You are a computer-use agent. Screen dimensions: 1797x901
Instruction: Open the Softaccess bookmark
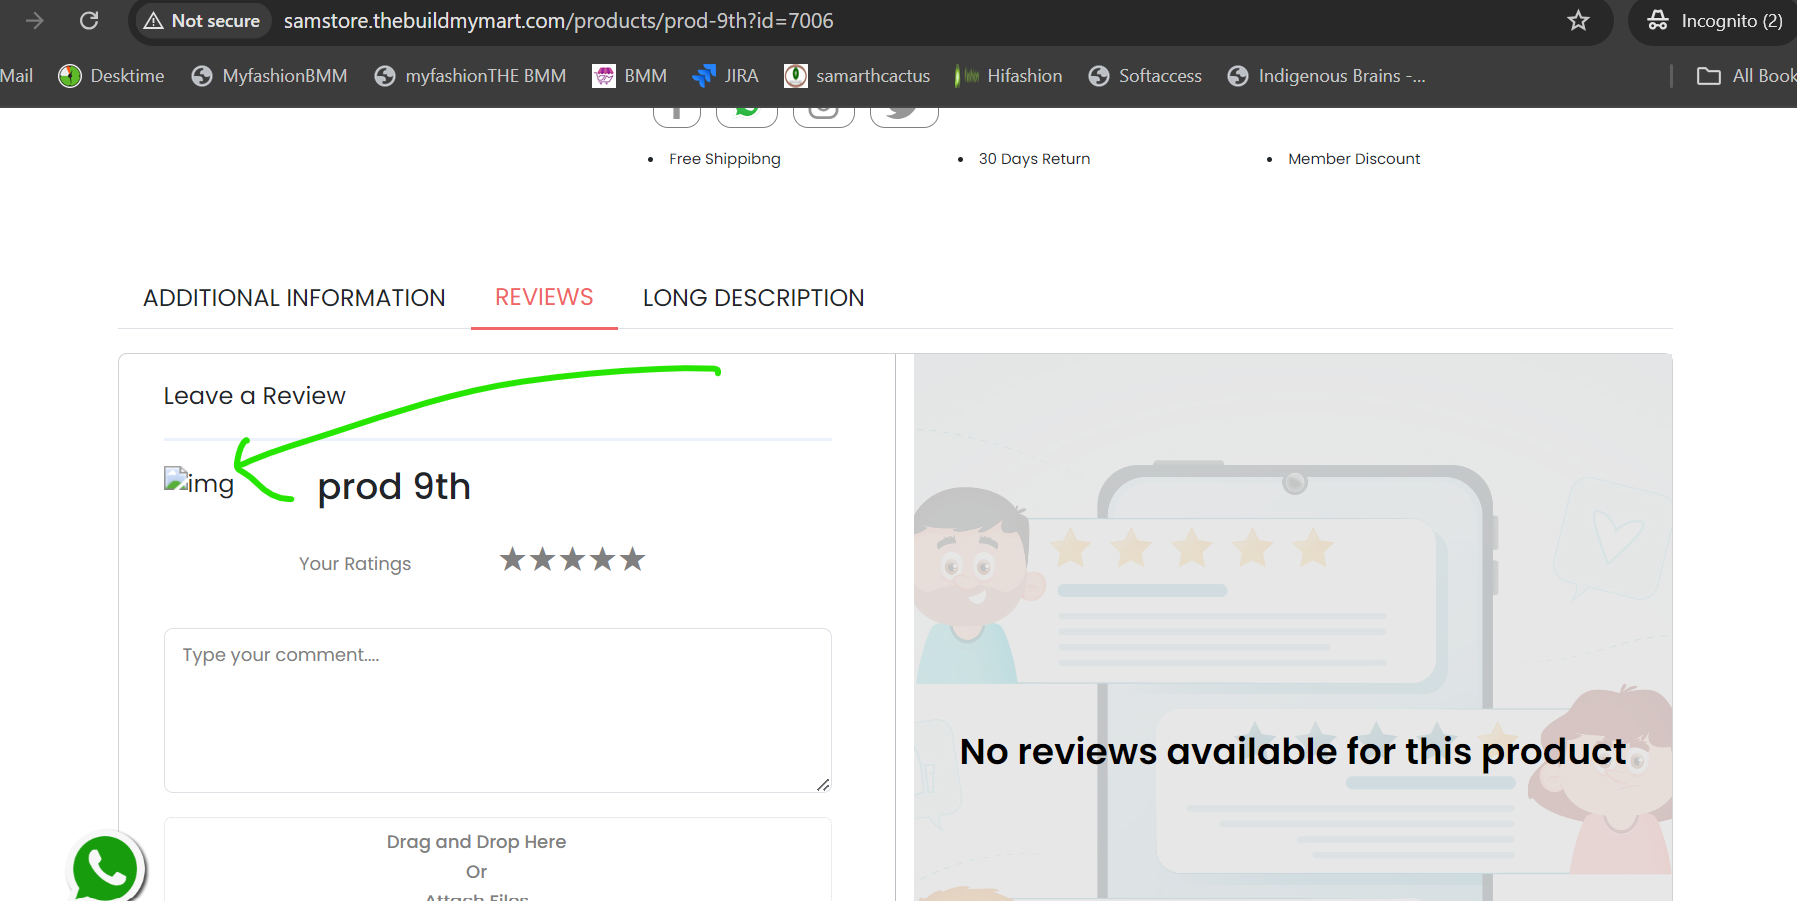pyautogui.click(x=1145, y=76)
